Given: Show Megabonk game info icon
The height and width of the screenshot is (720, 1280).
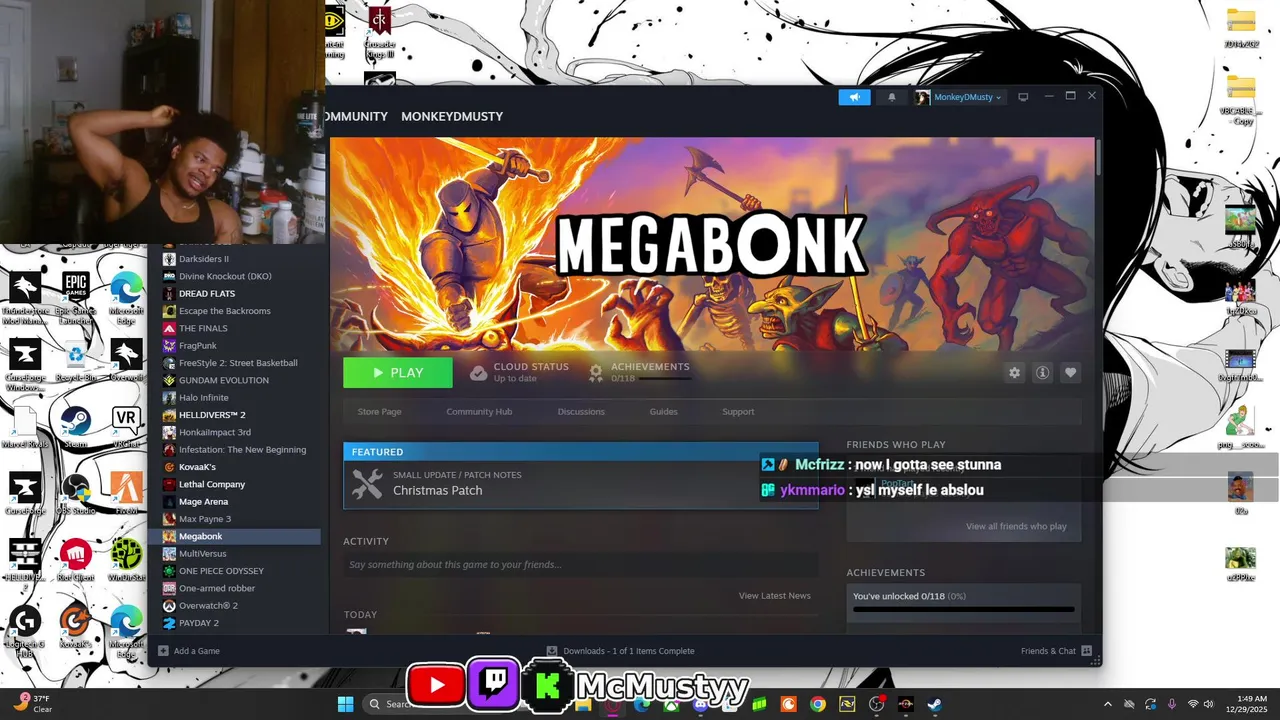Looking at the screenshot, I should 1042,373.
